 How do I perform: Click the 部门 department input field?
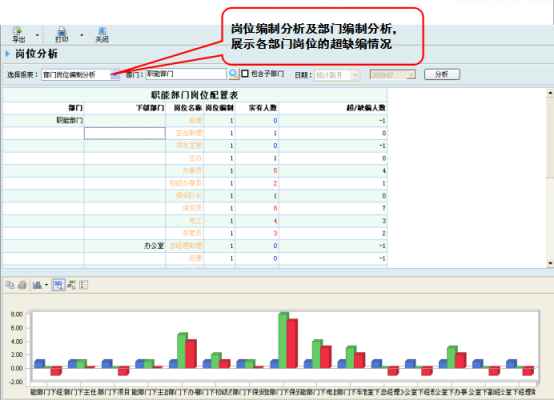[x=186, y=74]
